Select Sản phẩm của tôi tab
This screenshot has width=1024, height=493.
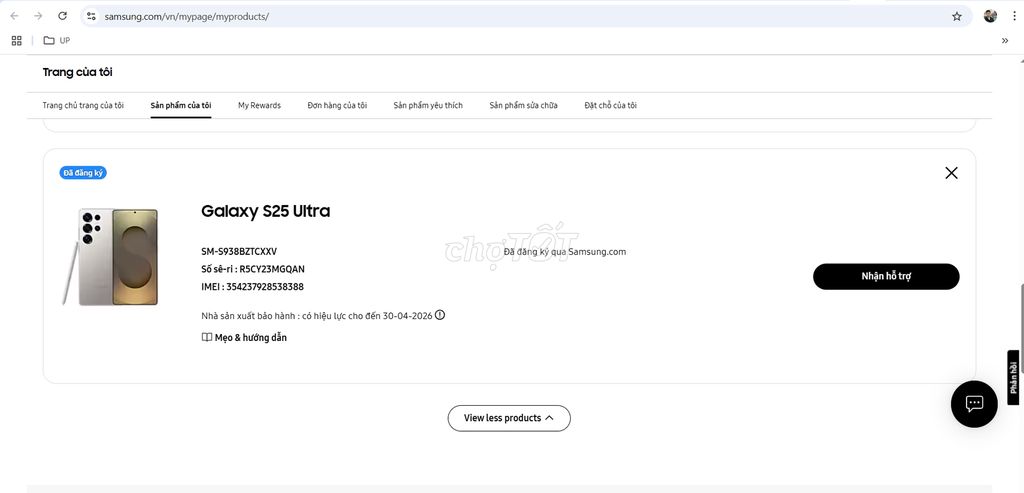click(x=181, y=105)
